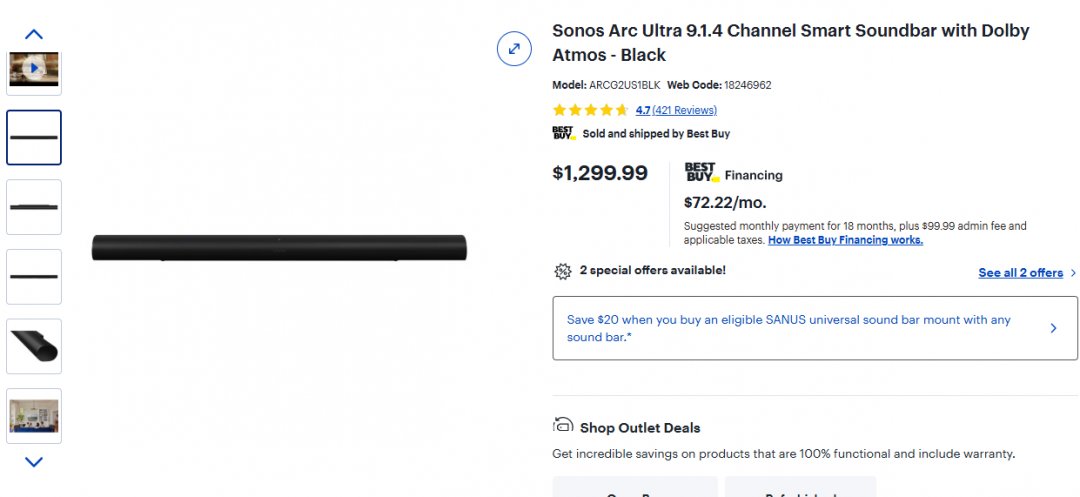Select the currently highlighted front-view soundbar thumbnail
This screenshot has height=497, width=1080.
34,137
